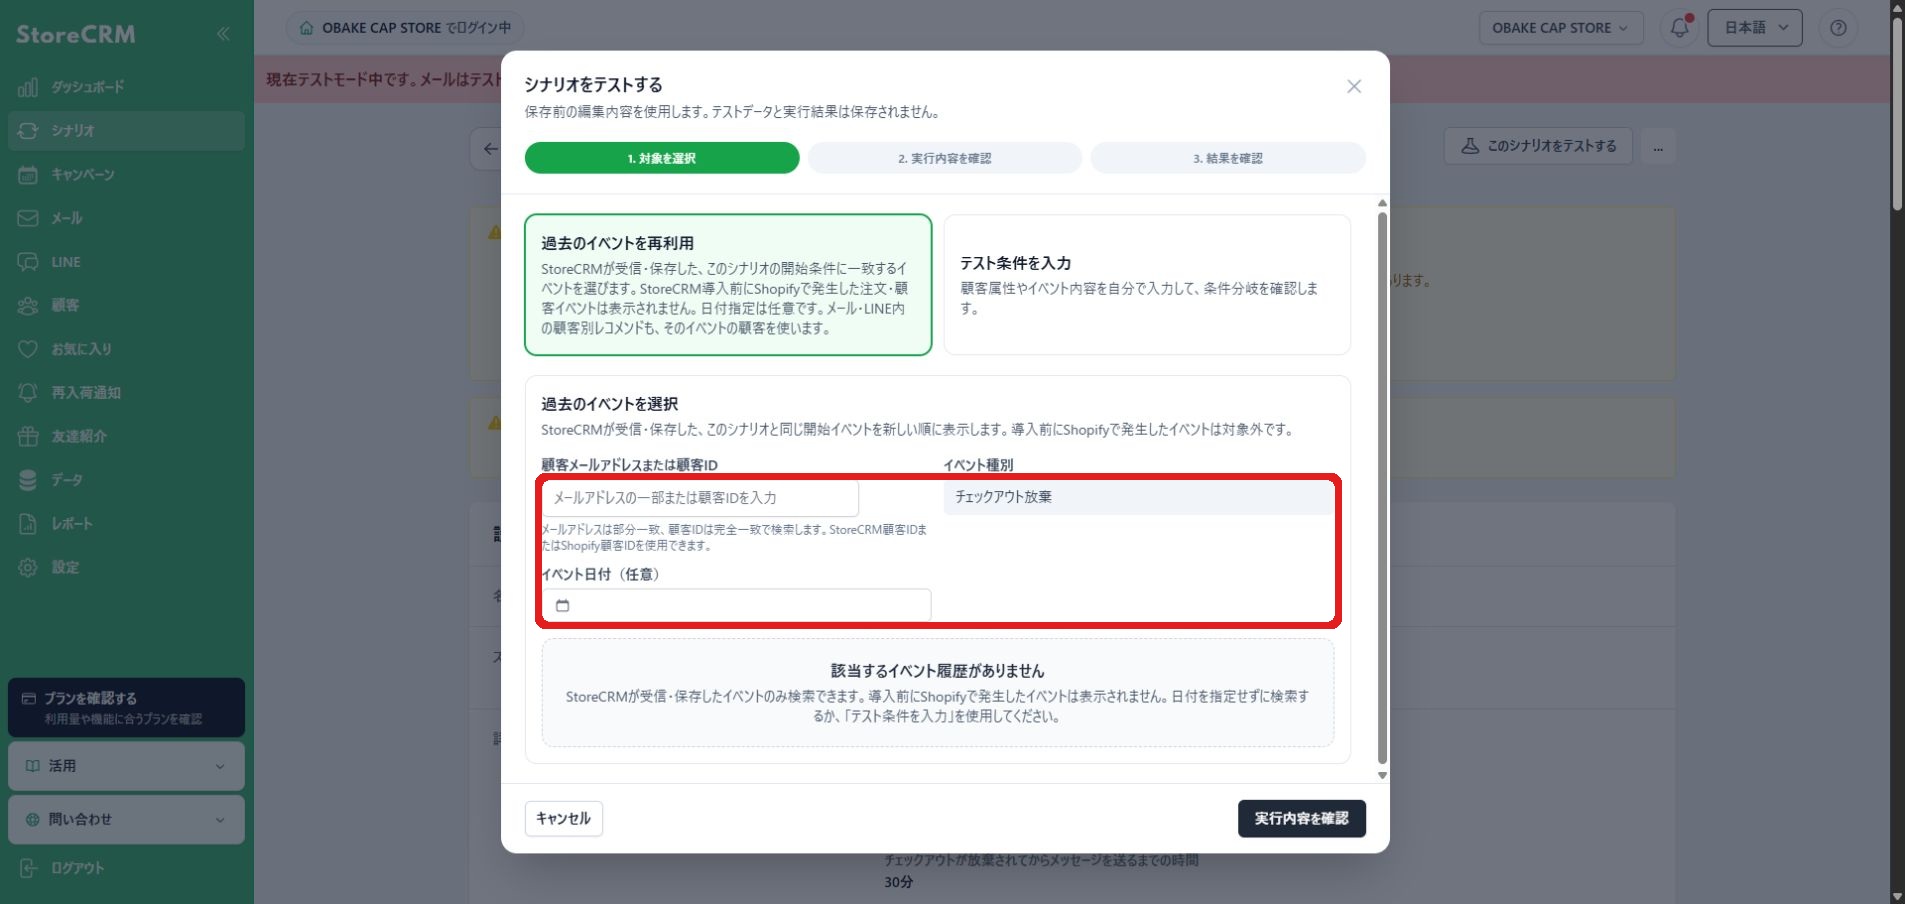Click the StoreCRM logo
Viewport: 1905px width, 904px height.
tap(76, 34)
